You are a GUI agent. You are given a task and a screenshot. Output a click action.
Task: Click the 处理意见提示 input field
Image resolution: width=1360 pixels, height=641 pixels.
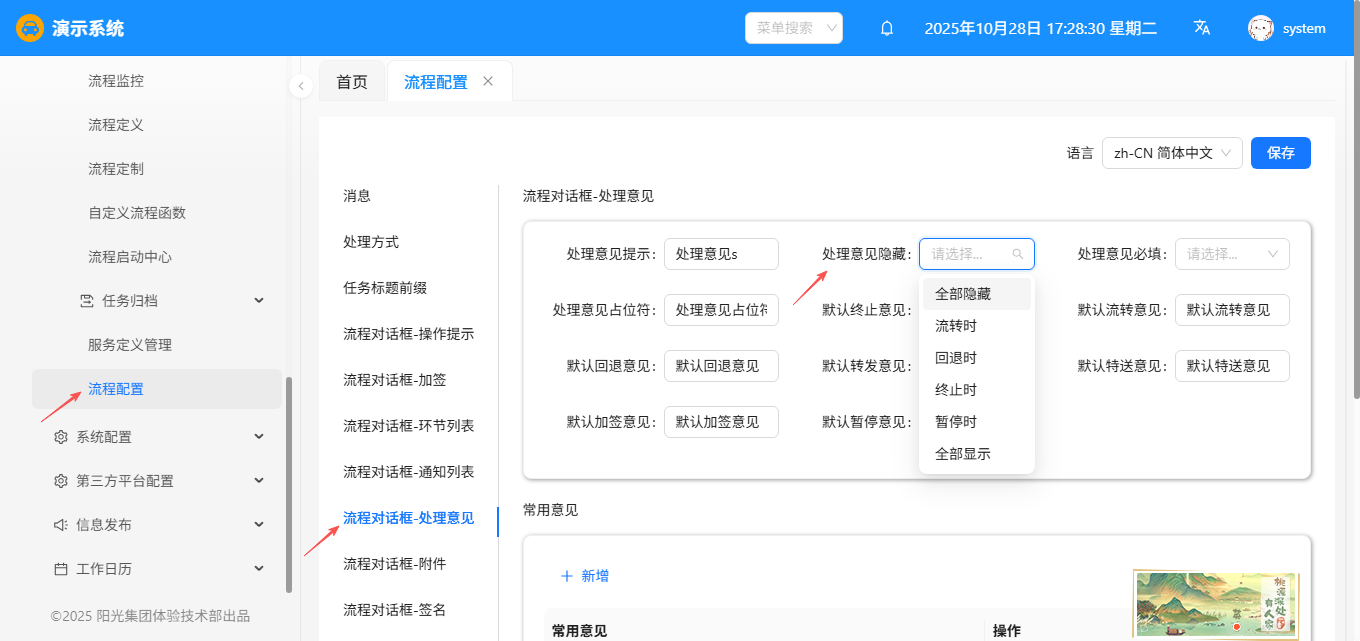tap(721, 254)
